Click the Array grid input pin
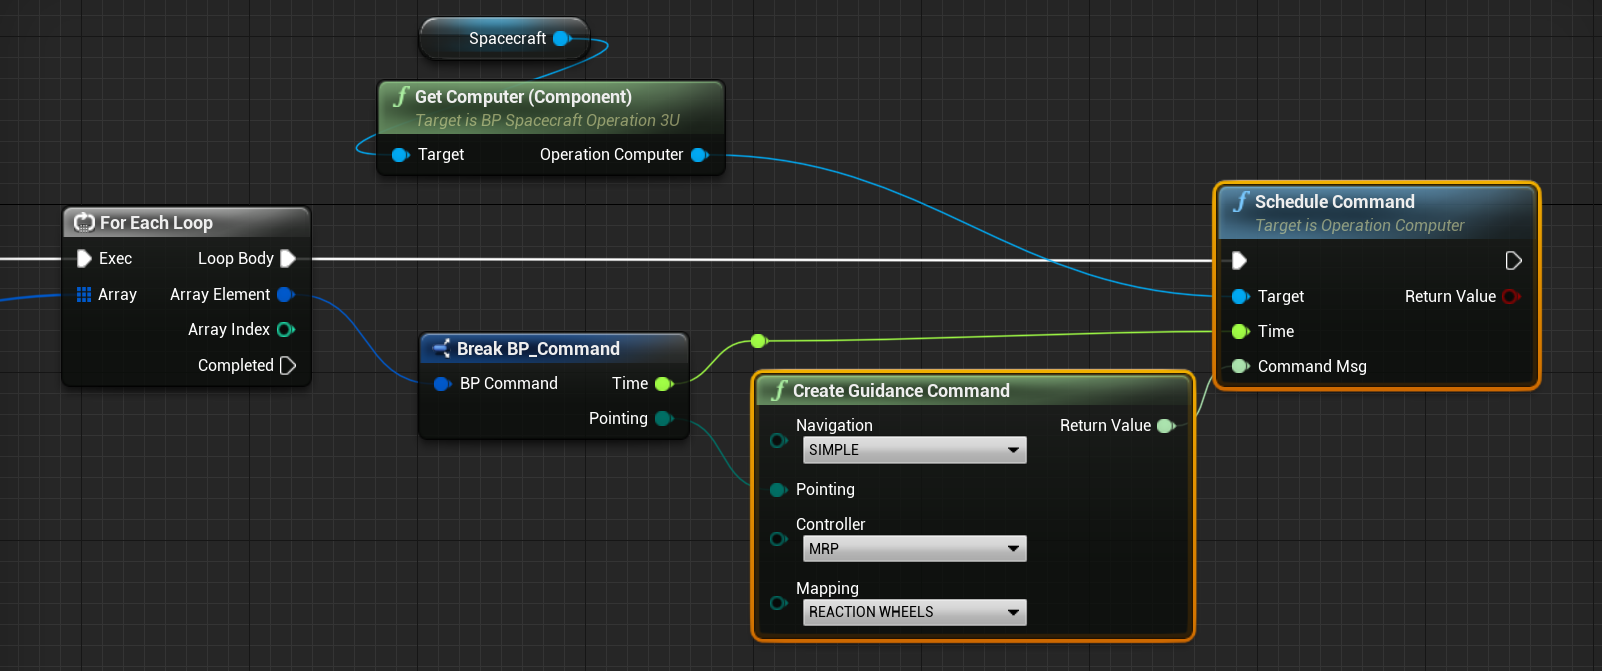This screenshot has height=671, width=1602. [x=84, y=295]
